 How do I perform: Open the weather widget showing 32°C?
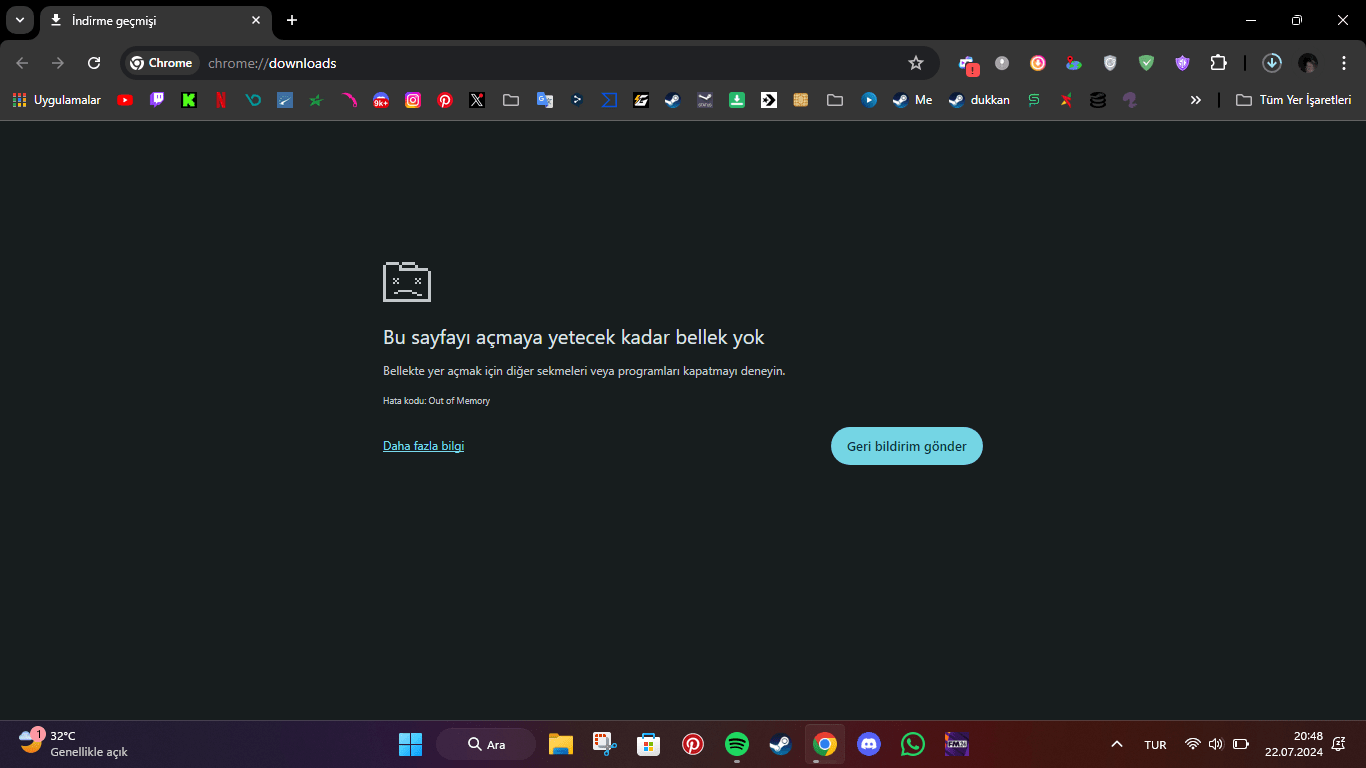(x=74, y=744)
